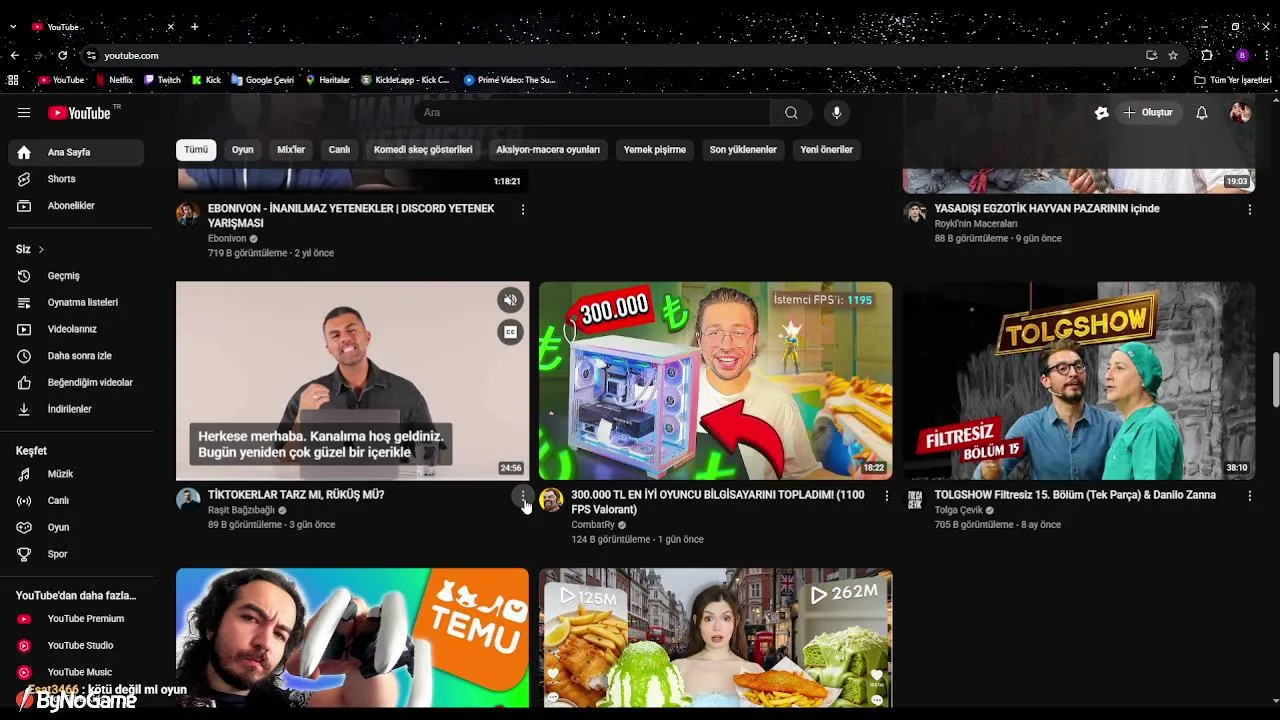Open Oyun under Keşfet in sidebar
Image resolution: width=1280 pixels, height=720 pixels.
click(x=76, y=527)
